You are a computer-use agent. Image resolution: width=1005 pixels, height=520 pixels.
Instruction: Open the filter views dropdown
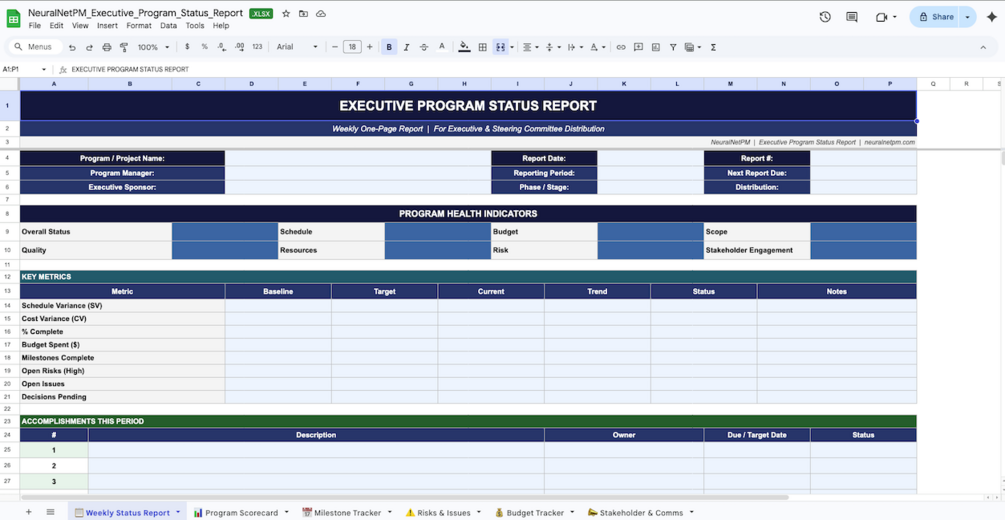click(693, 47)
